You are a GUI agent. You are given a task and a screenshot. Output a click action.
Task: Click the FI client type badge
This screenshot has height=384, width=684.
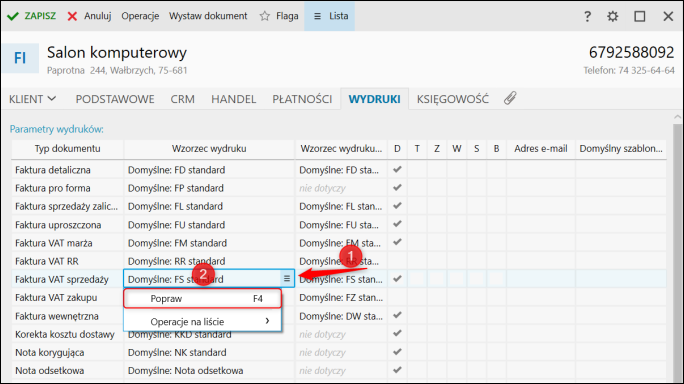click(x=20, y=58)
